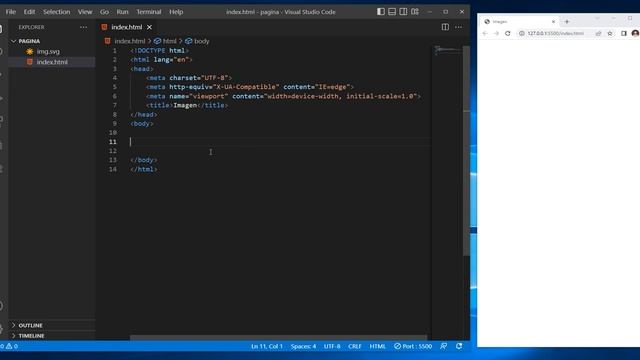Click Chrome back arrow

(484, 33)
